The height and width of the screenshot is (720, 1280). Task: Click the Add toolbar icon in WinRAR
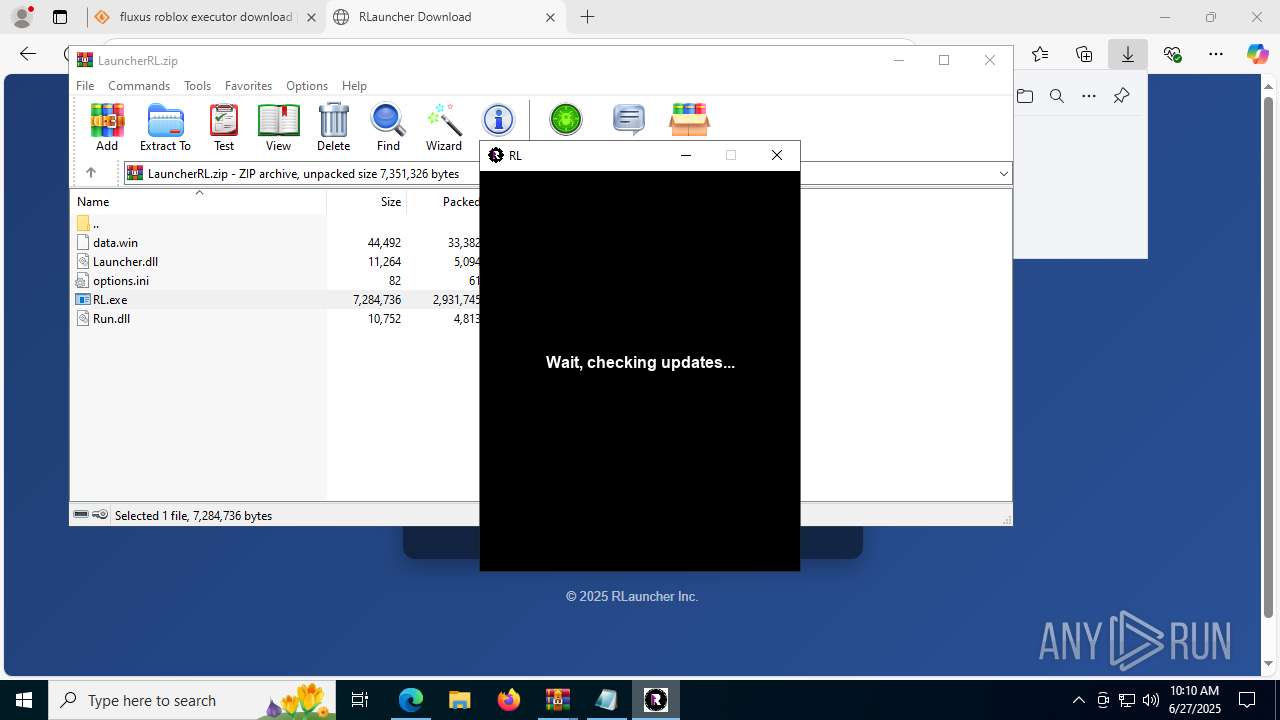[107, 127]
